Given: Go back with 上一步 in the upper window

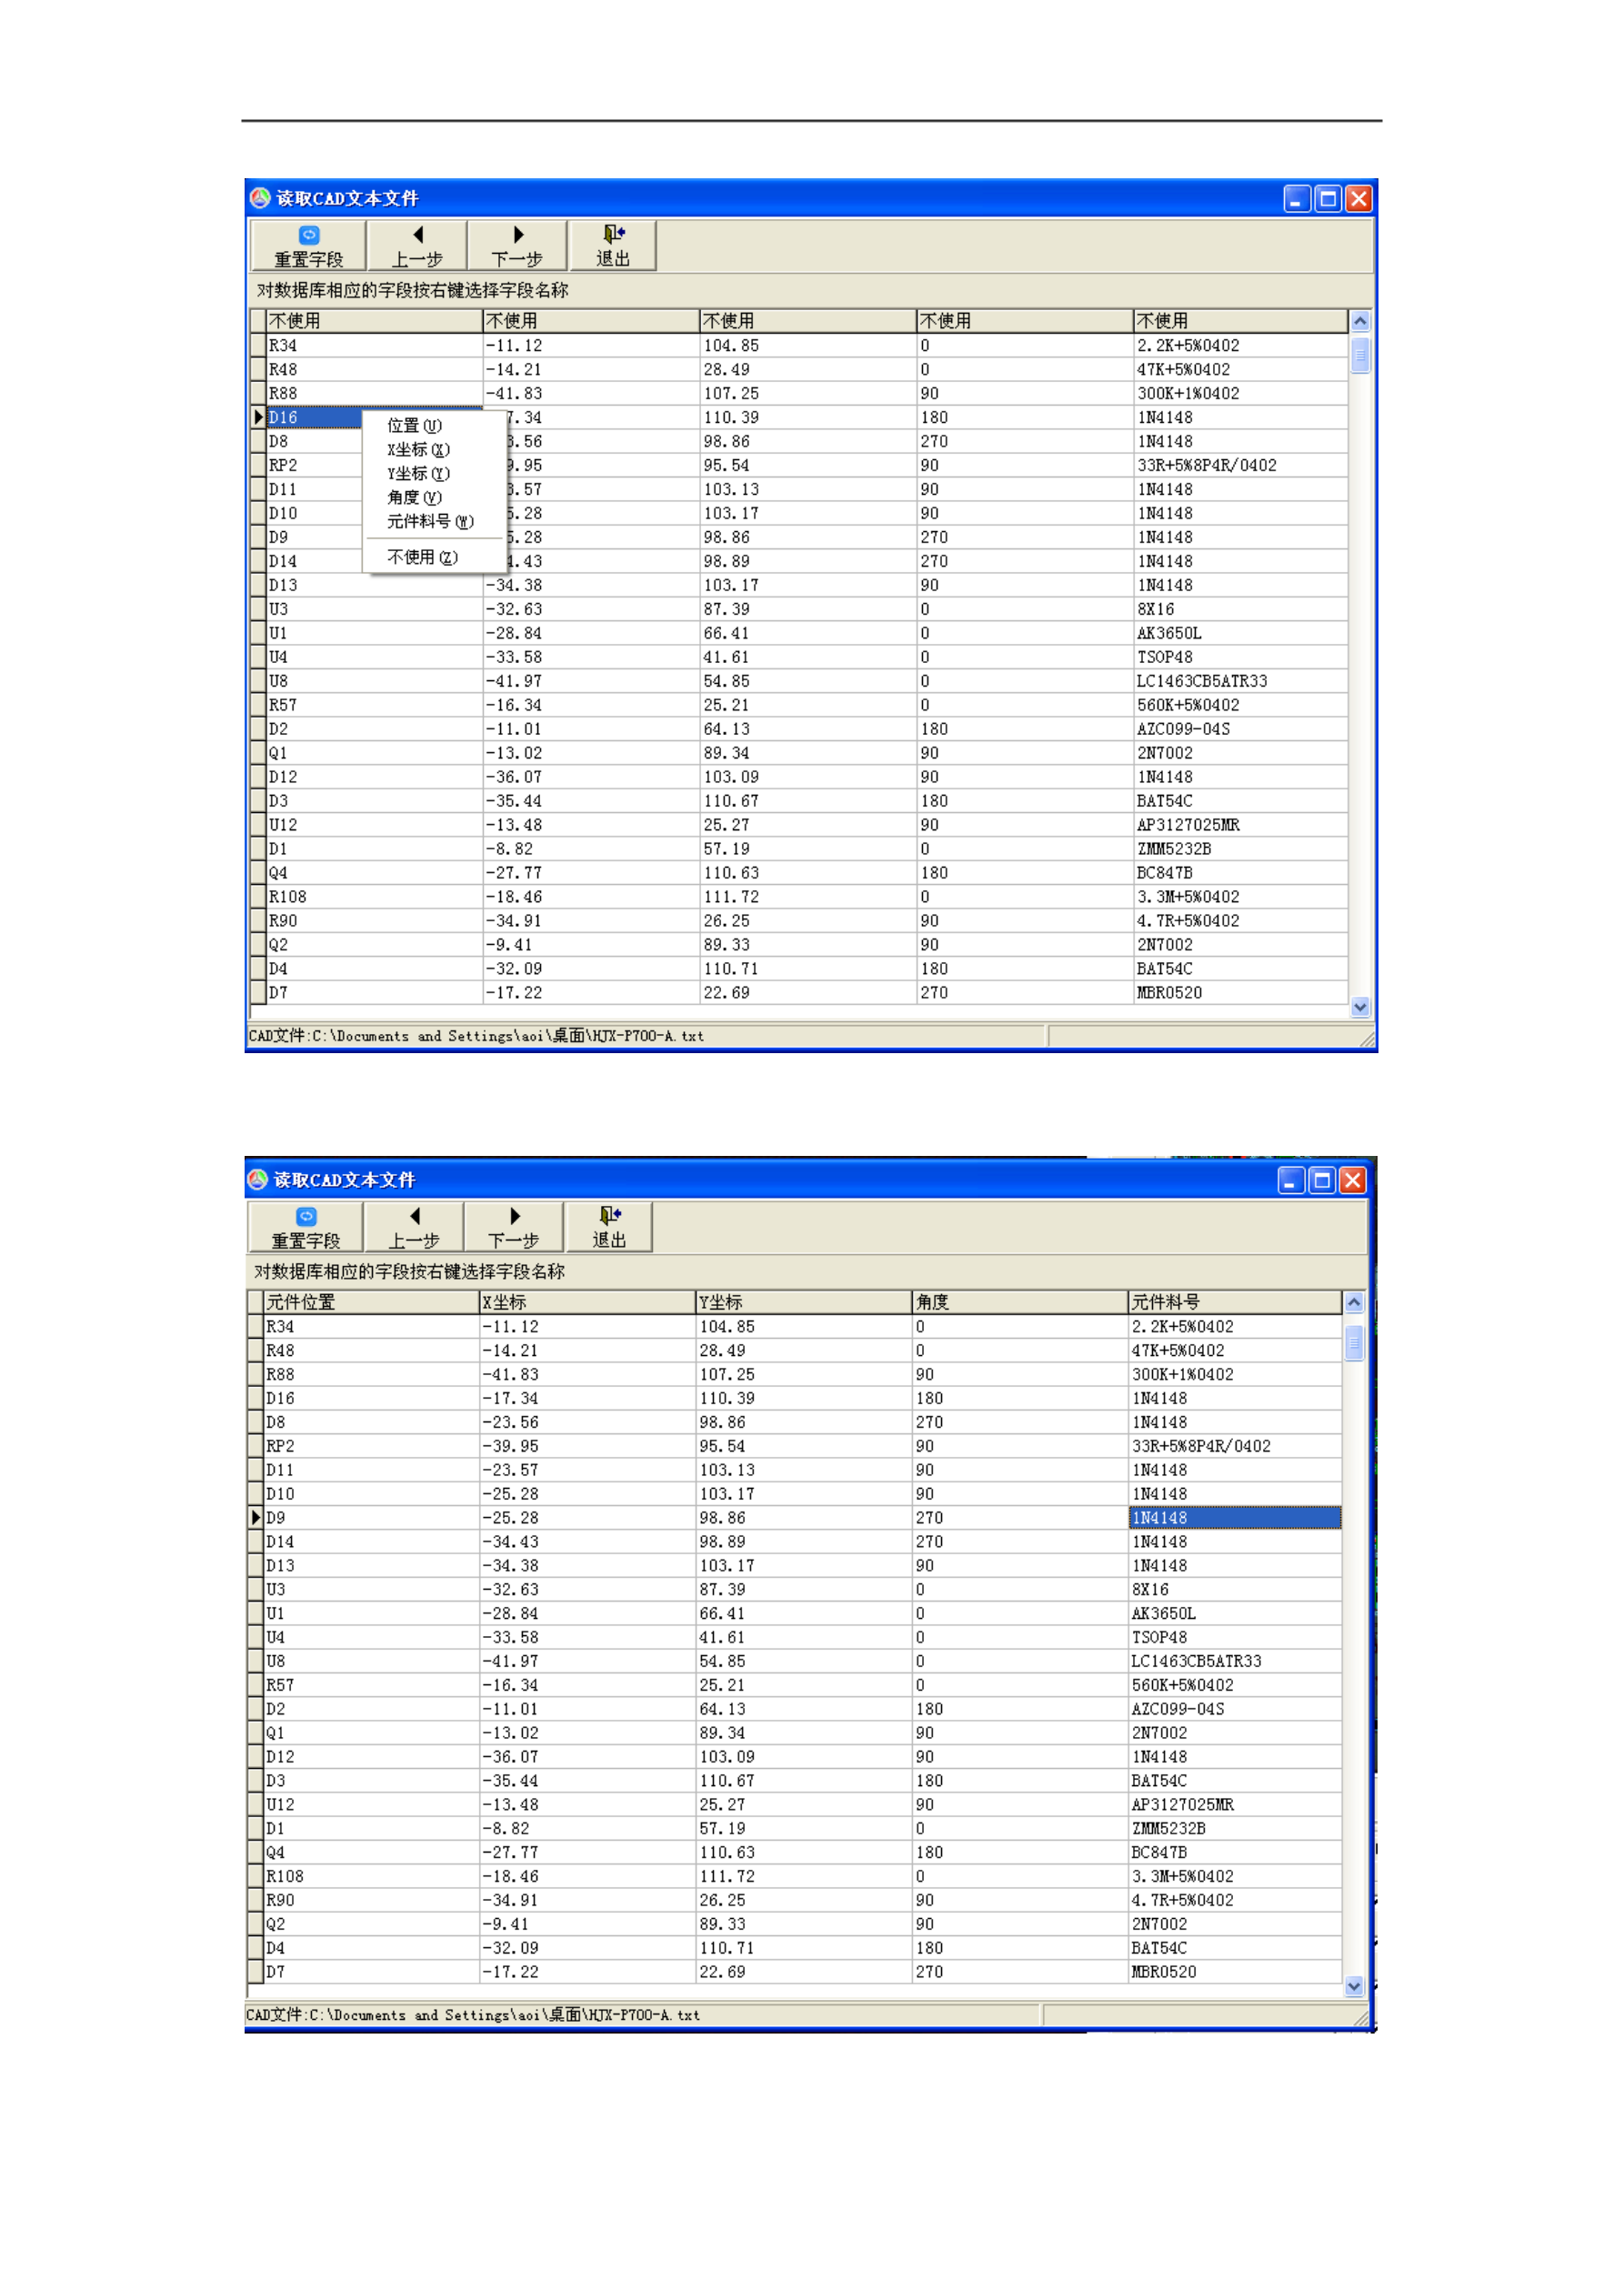Looking at the screenshot, I should [417, 246].
